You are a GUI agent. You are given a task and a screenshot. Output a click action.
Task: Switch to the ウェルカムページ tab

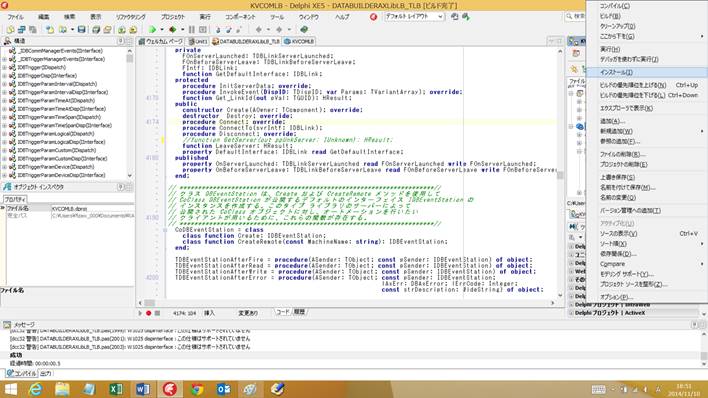(161, 41)
